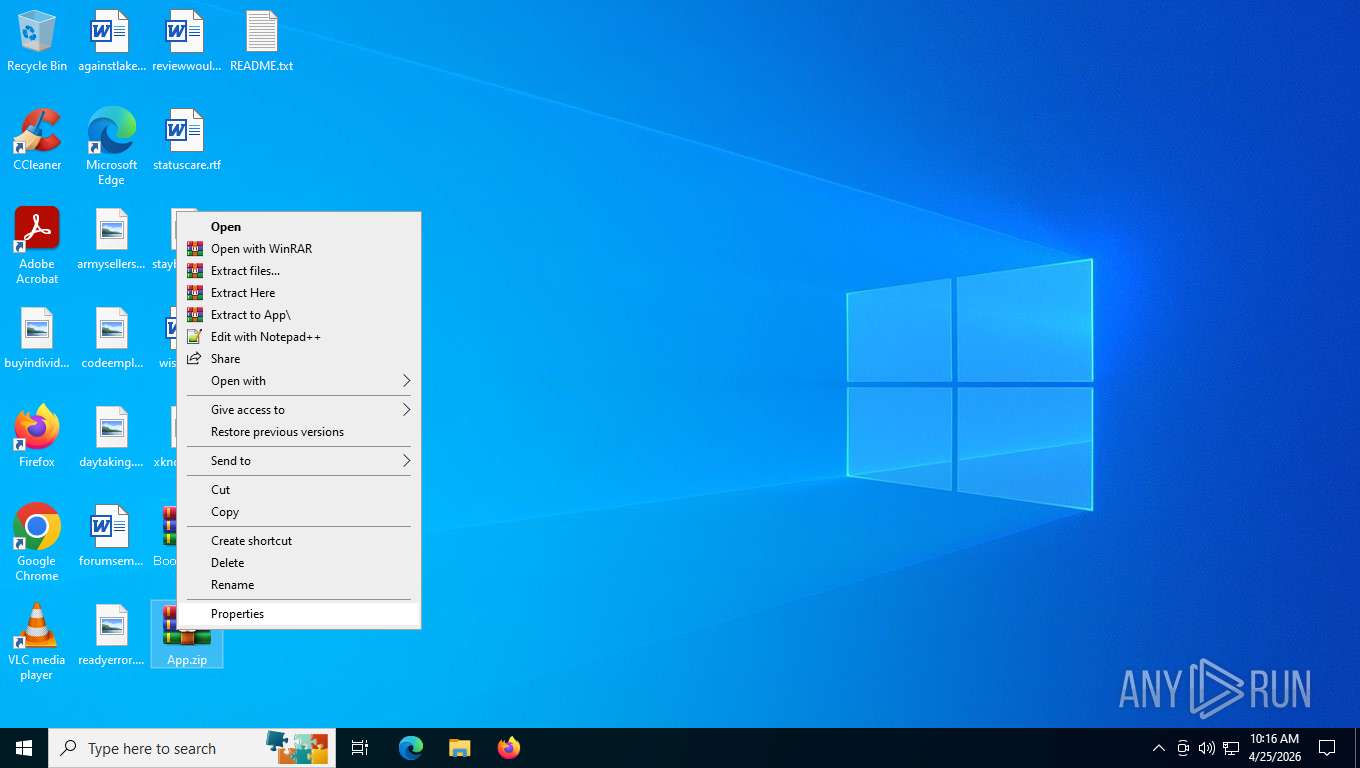1360x768 pixels.
Task: Show hidden system tray icons
Action: pos(1158,748)
